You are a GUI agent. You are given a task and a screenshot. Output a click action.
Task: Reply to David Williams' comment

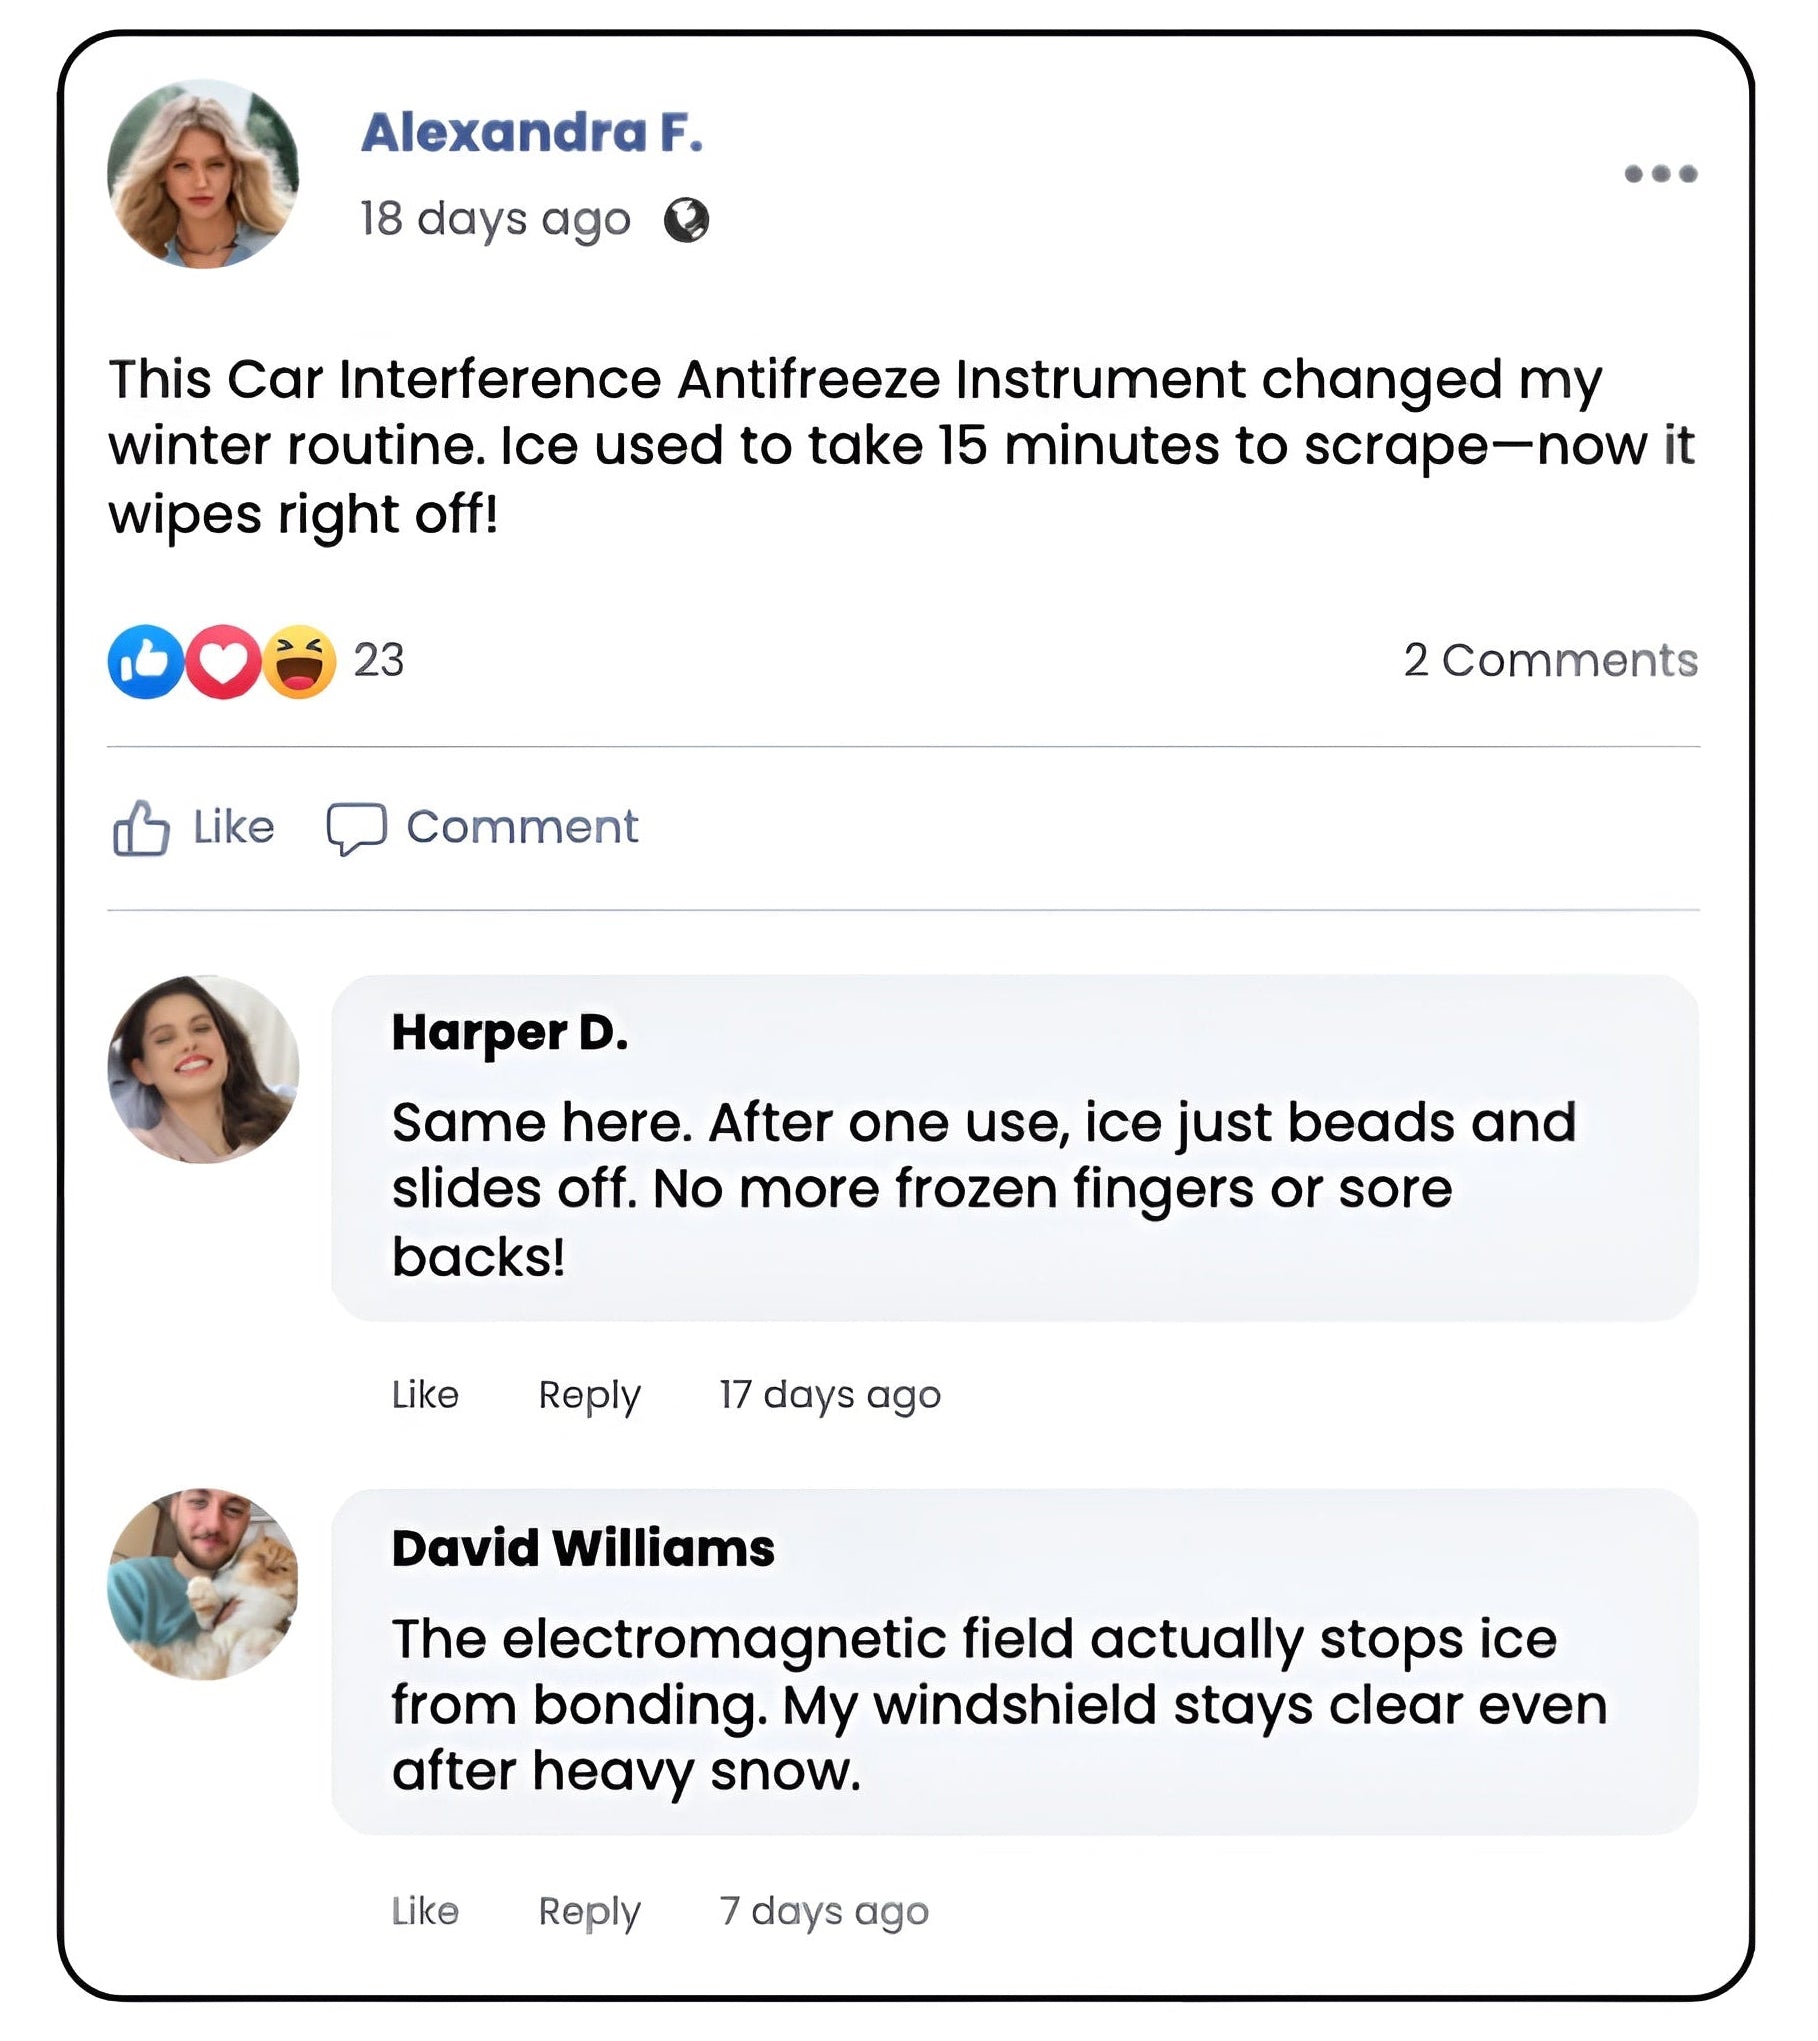click(x=589, y=1910)
